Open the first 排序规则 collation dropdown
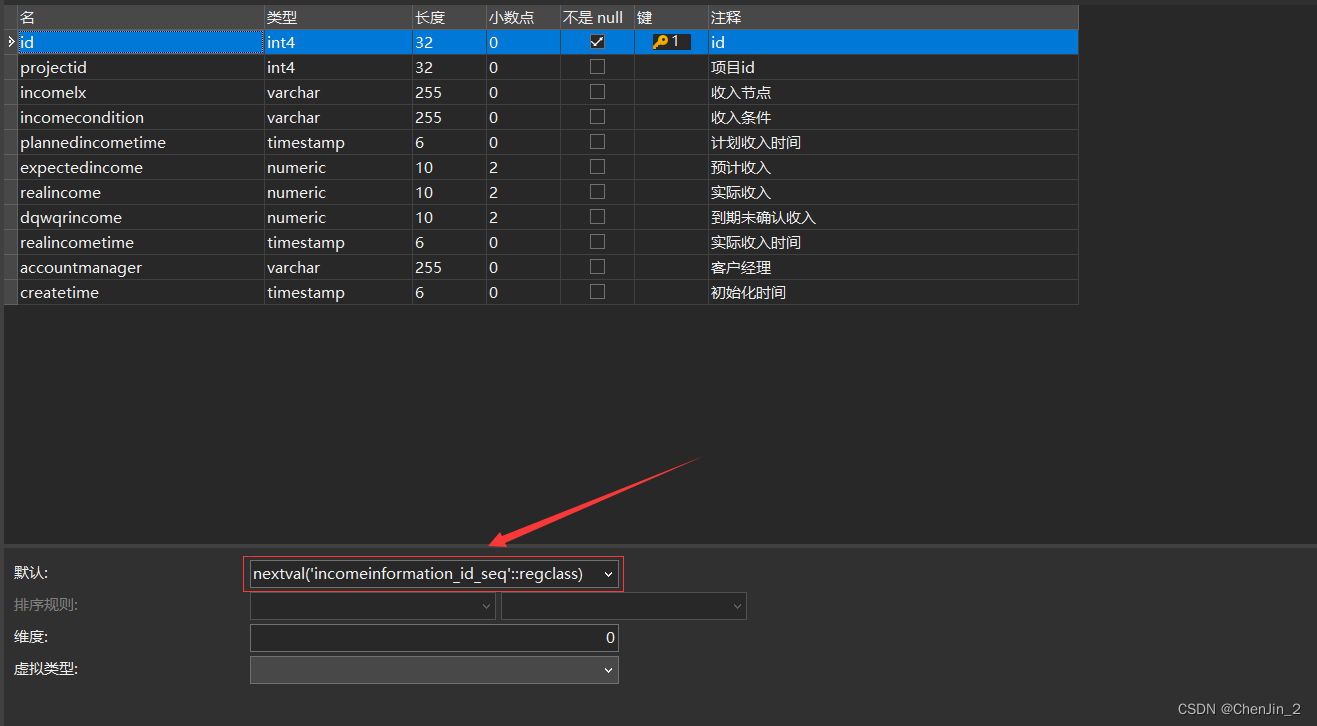The image size is (1317, 726). (x=486, y=606)
